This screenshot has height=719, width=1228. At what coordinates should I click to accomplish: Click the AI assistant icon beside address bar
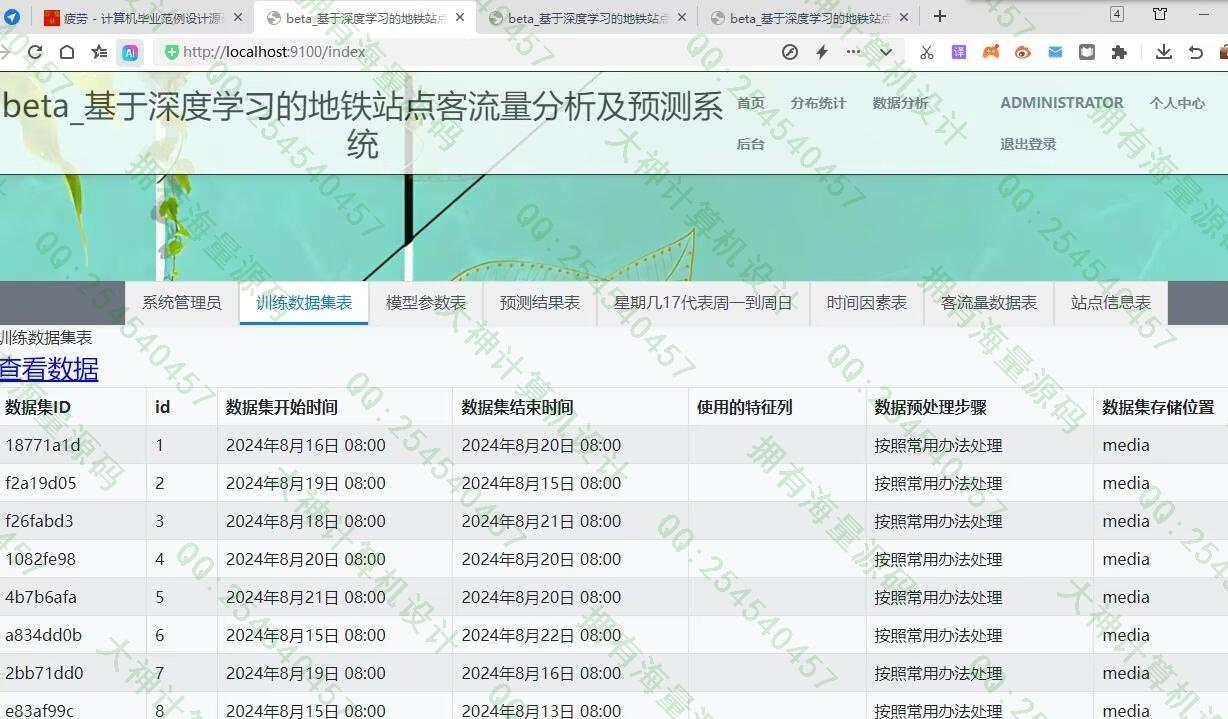pos(130,53)
